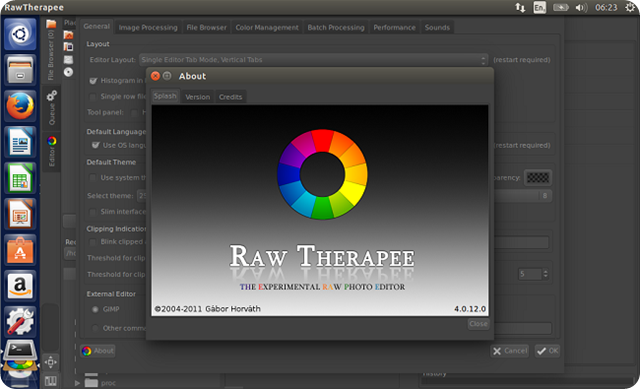Toggle the Single row file browser checkbox
This screenshot has width=640, height=389.
(x=93, y=97)
